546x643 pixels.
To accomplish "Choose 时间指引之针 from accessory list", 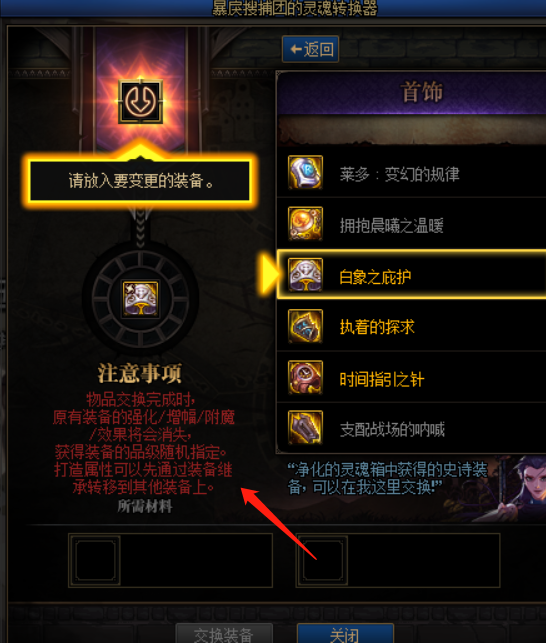I will [x=411, y=377].
